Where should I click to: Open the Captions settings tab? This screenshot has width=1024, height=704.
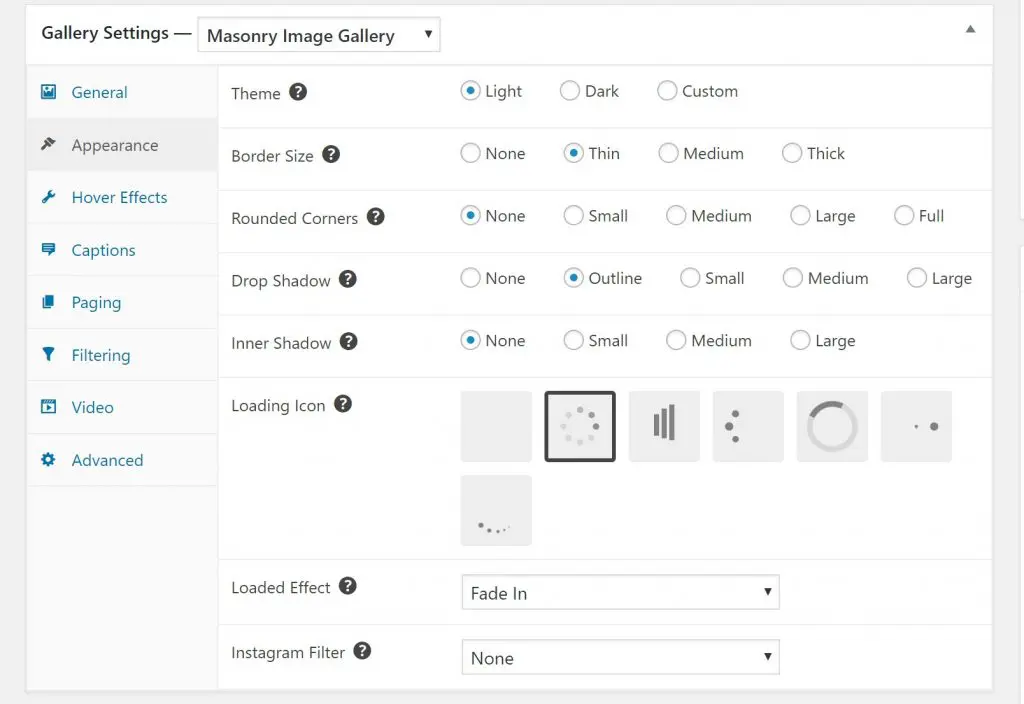click(x=103, y=250)
